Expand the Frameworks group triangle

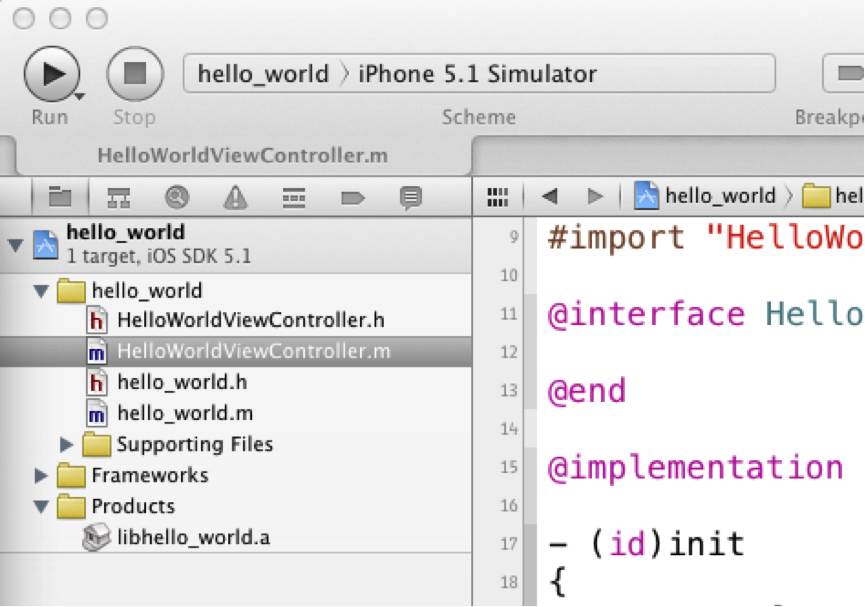[x=41, y=475]
